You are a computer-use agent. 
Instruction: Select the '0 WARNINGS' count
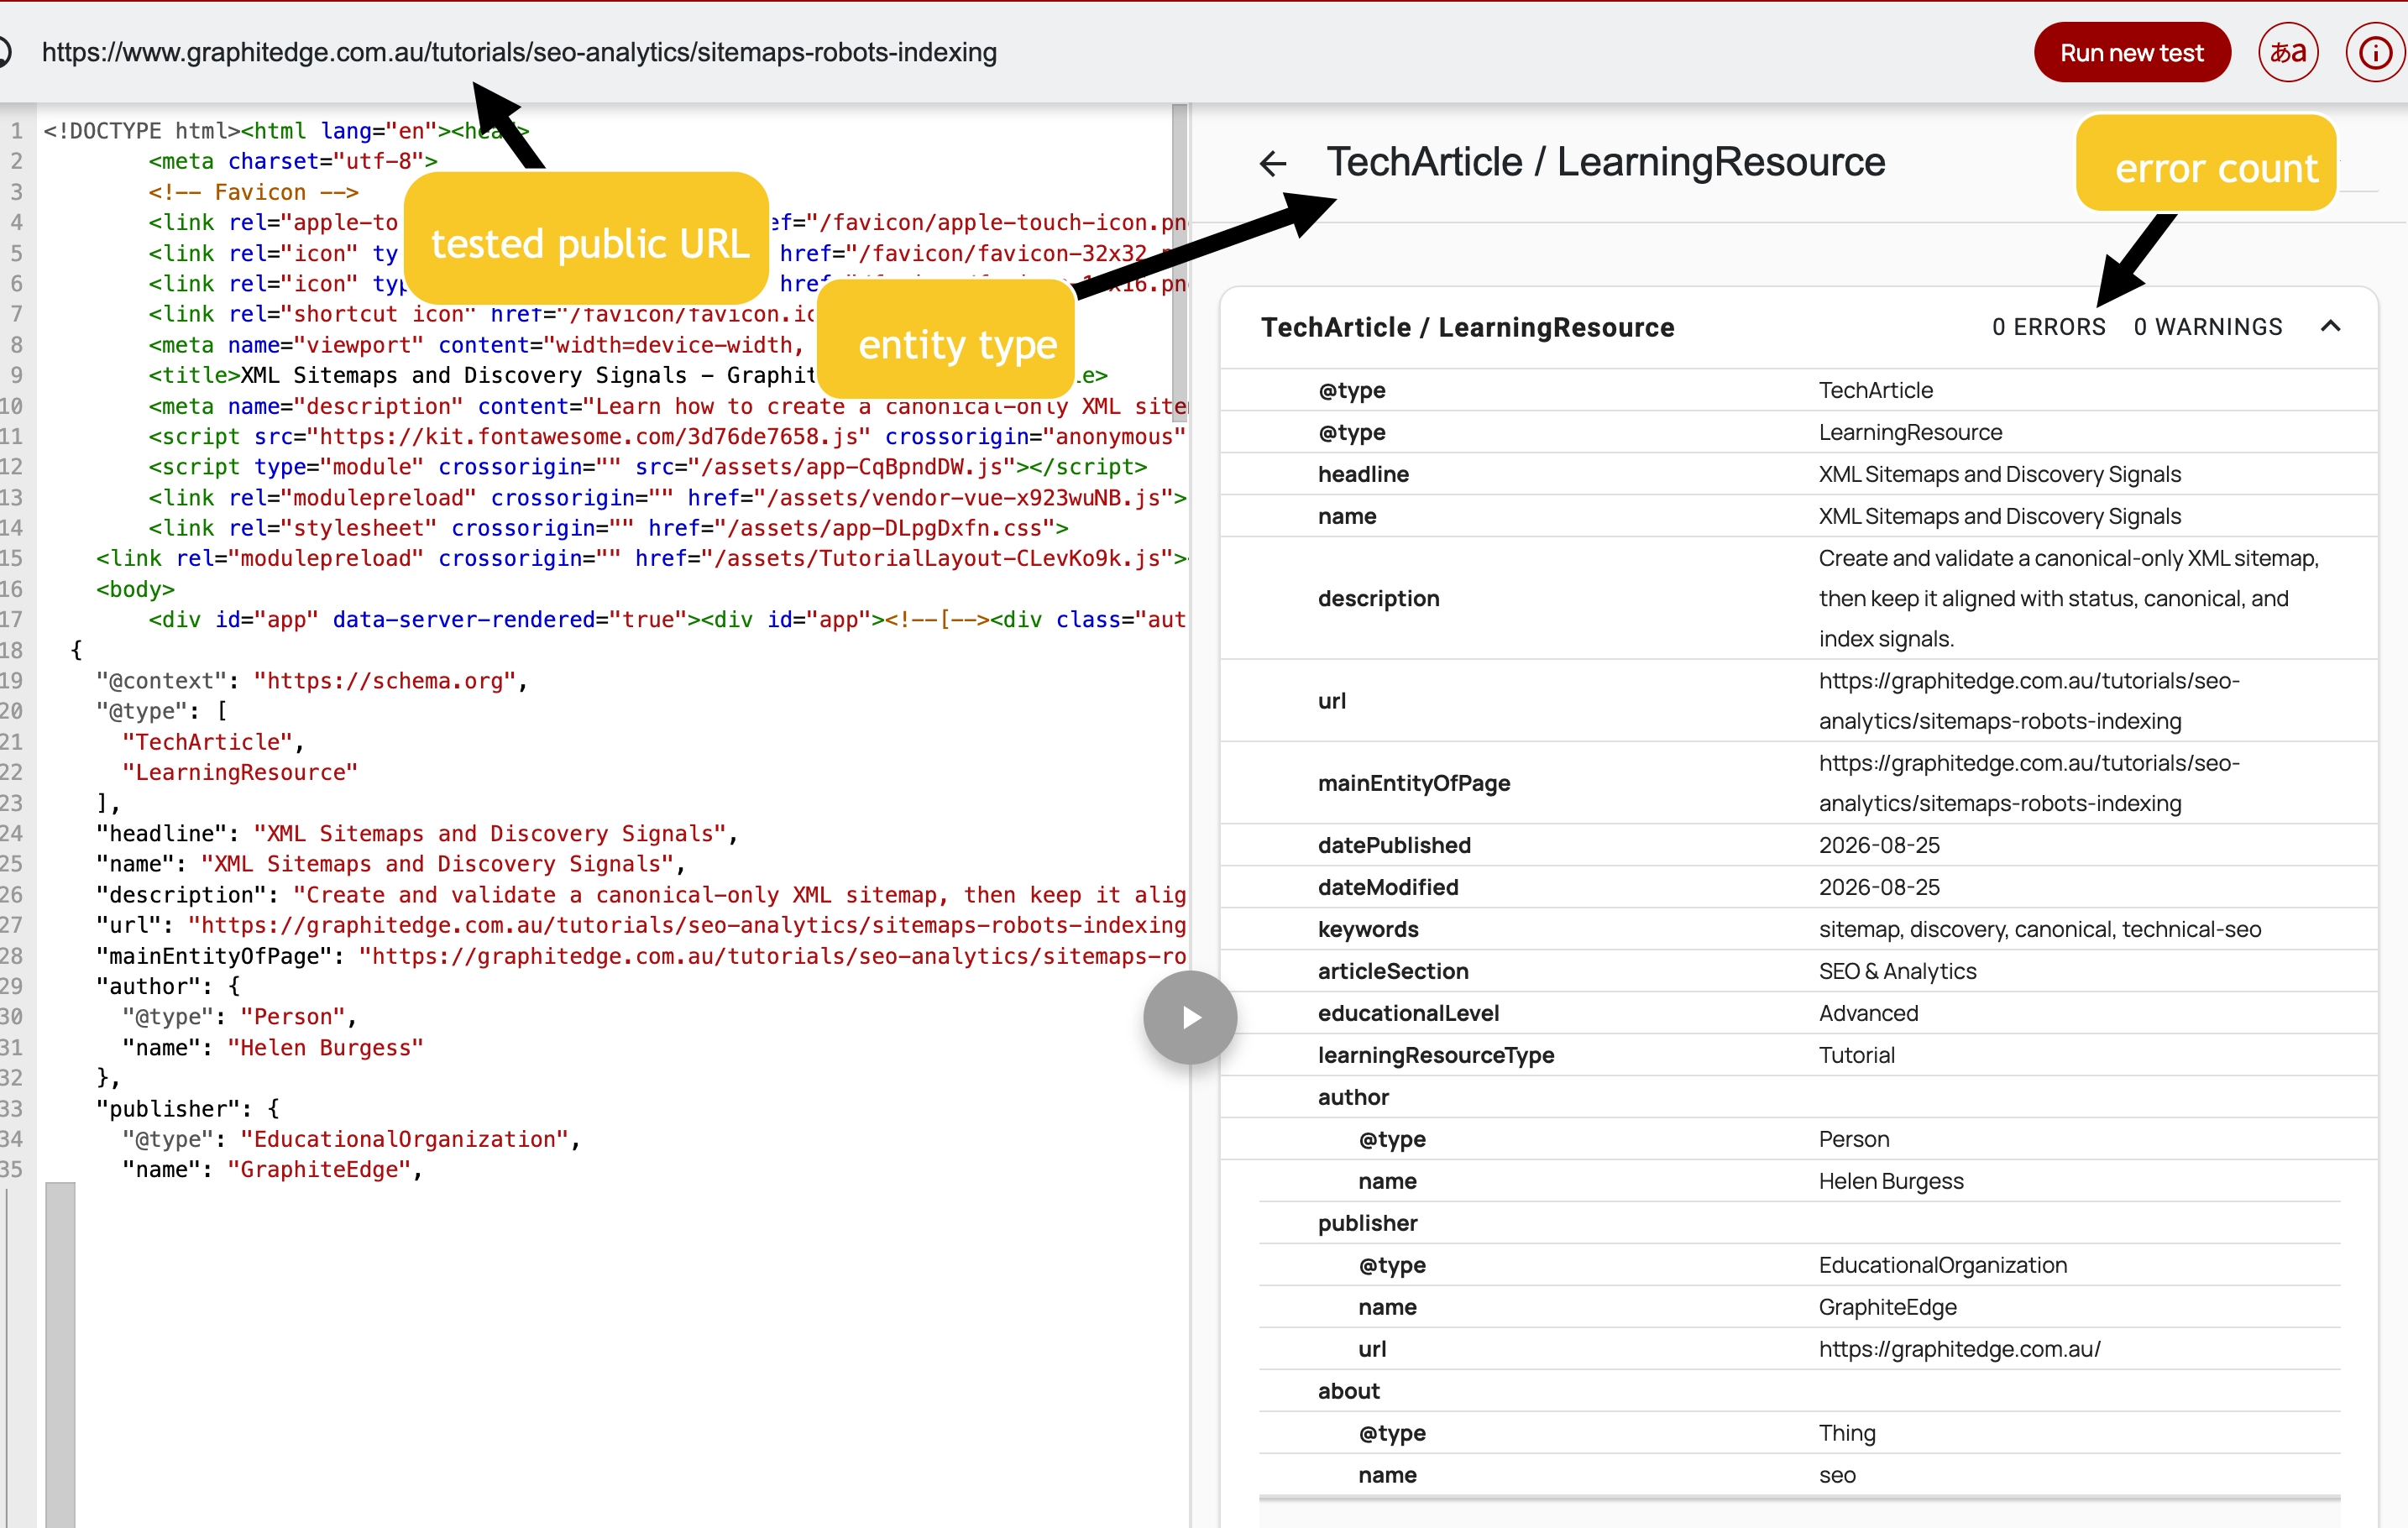tap(2208, 327)
